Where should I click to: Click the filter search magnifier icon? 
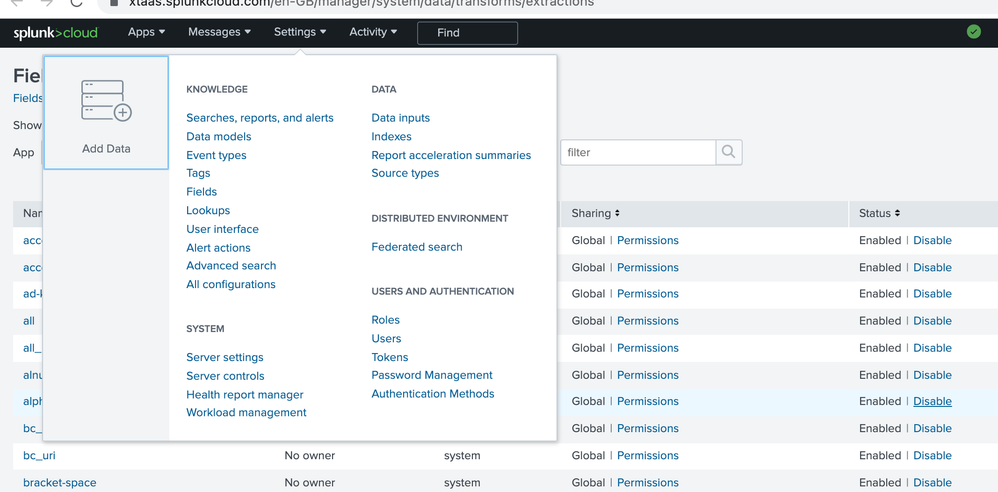tap(729, 153)
